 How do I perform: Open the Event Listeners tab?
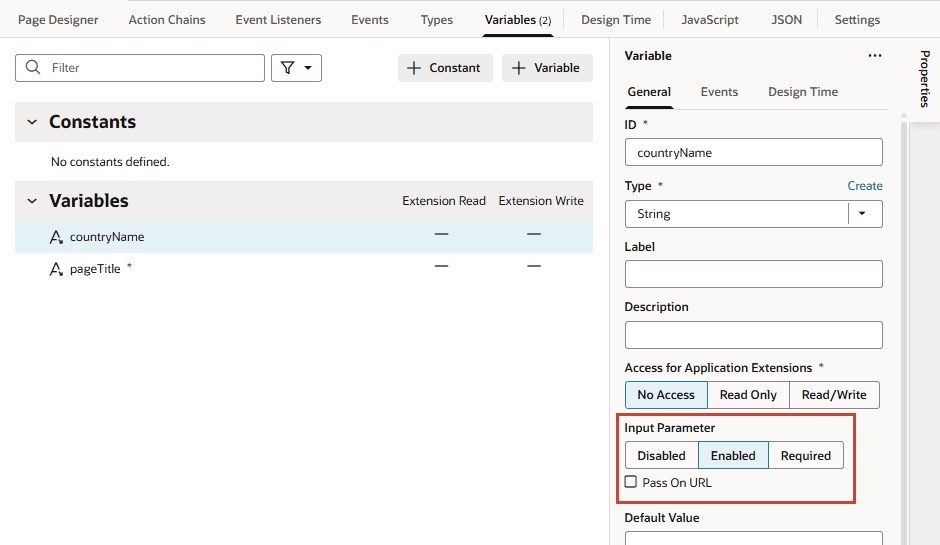click(x=278, y=20)
